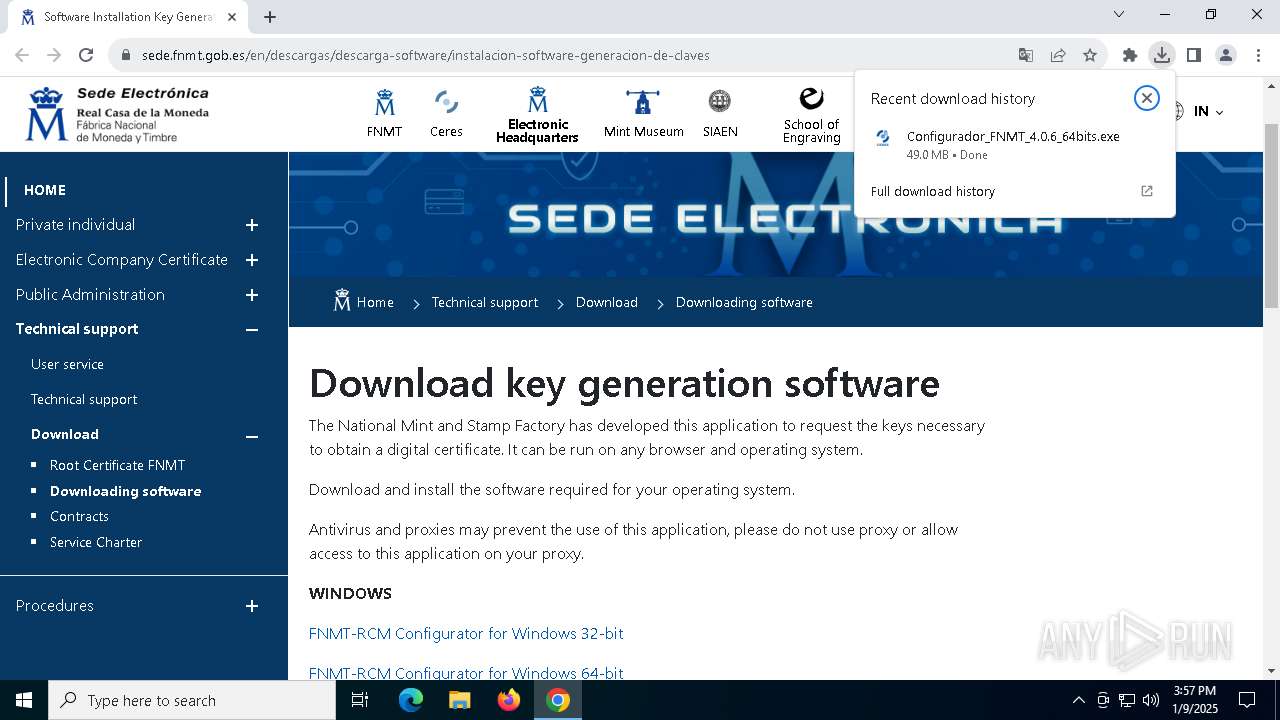The width and height of the screenshot is (1280, 720).
Task: Click the share page icon
Action: point(1058,55)
